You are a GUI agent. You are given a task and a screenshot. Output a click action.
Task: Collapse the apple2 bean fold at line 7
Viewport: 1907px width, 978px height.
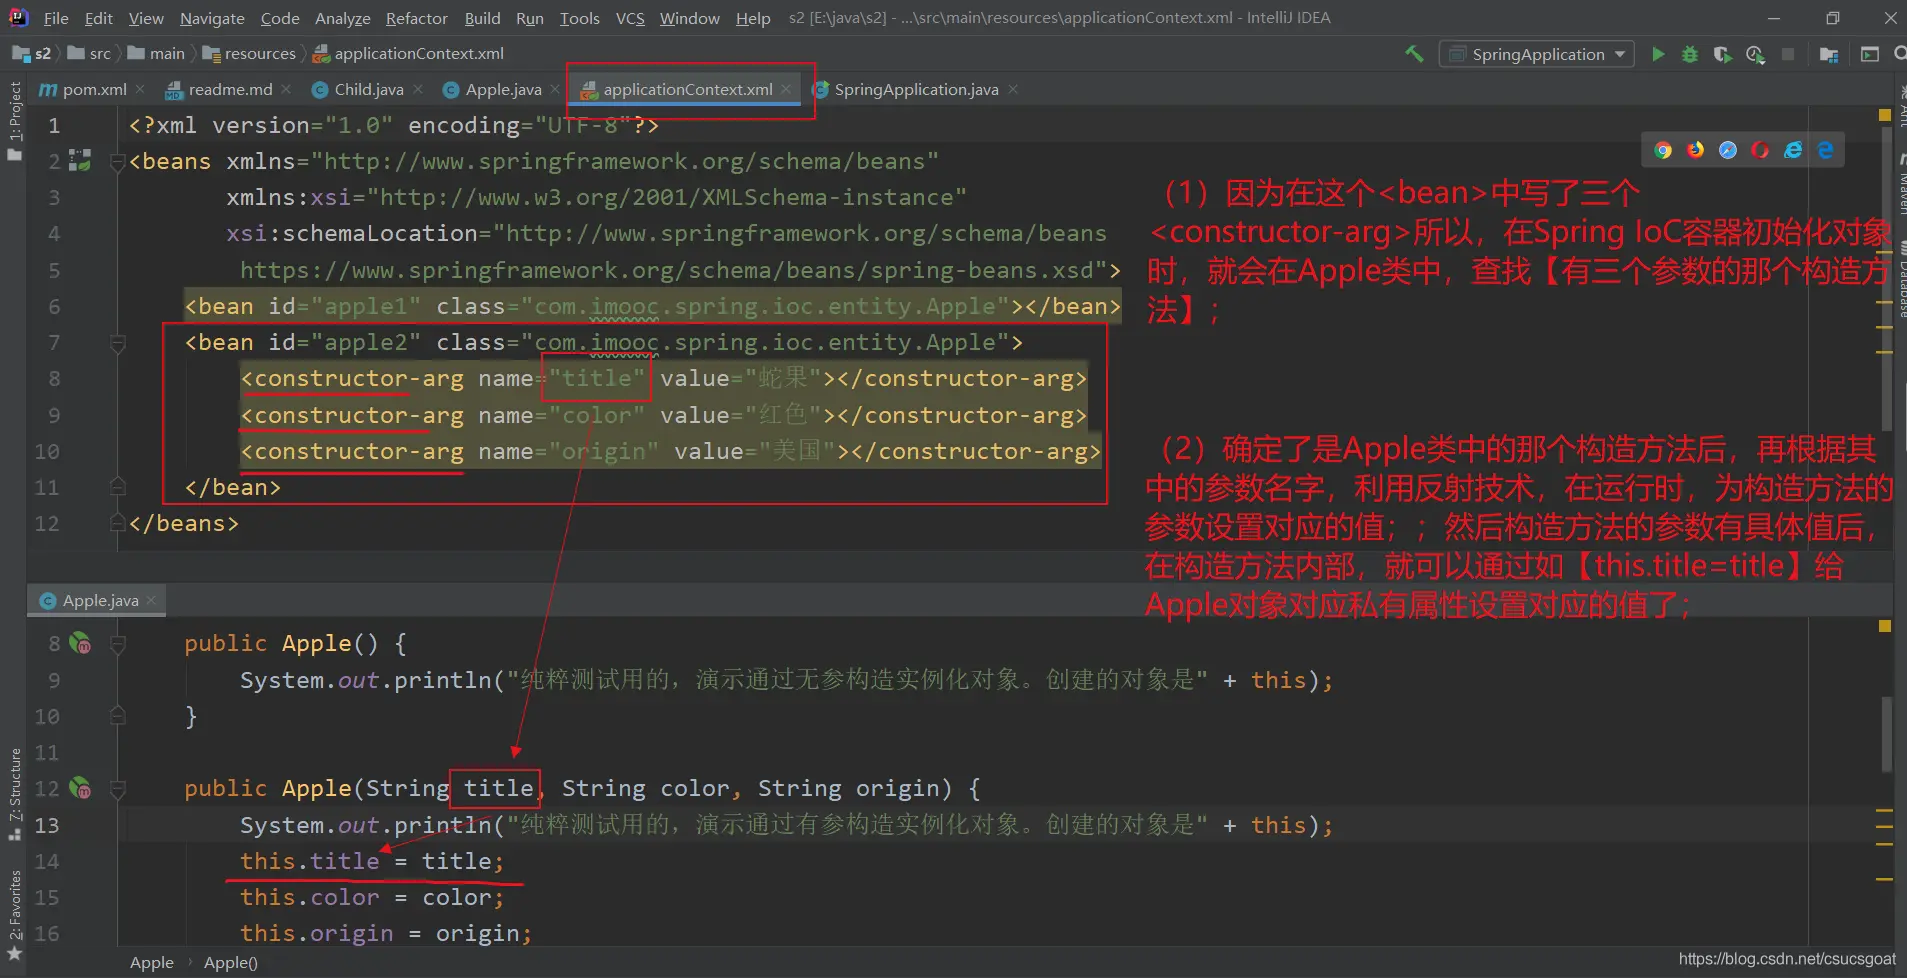pos(117,343)
